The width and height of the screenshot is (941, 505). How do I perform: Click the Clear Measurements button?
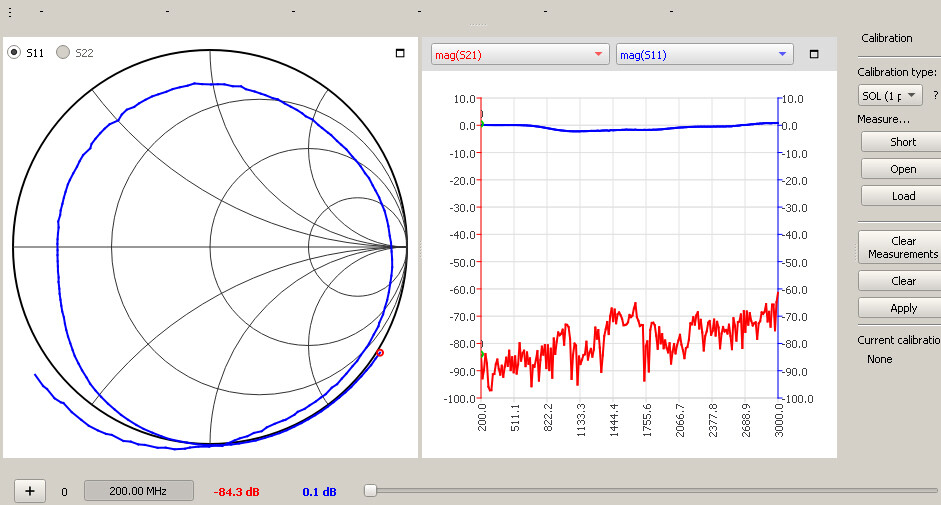(x=901, y=247)
